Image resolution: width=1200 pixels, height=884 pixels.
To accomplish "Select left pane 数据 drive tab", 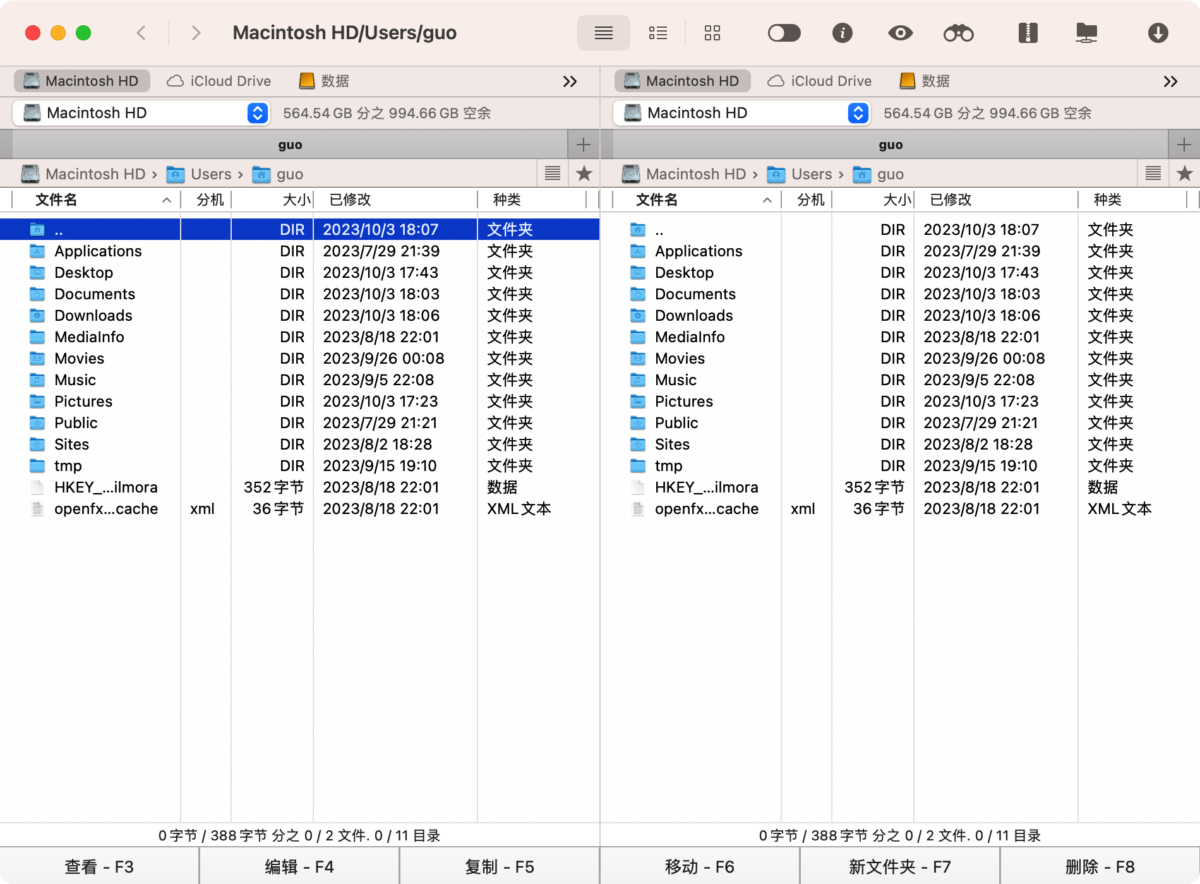I will [x=324, y=81].
